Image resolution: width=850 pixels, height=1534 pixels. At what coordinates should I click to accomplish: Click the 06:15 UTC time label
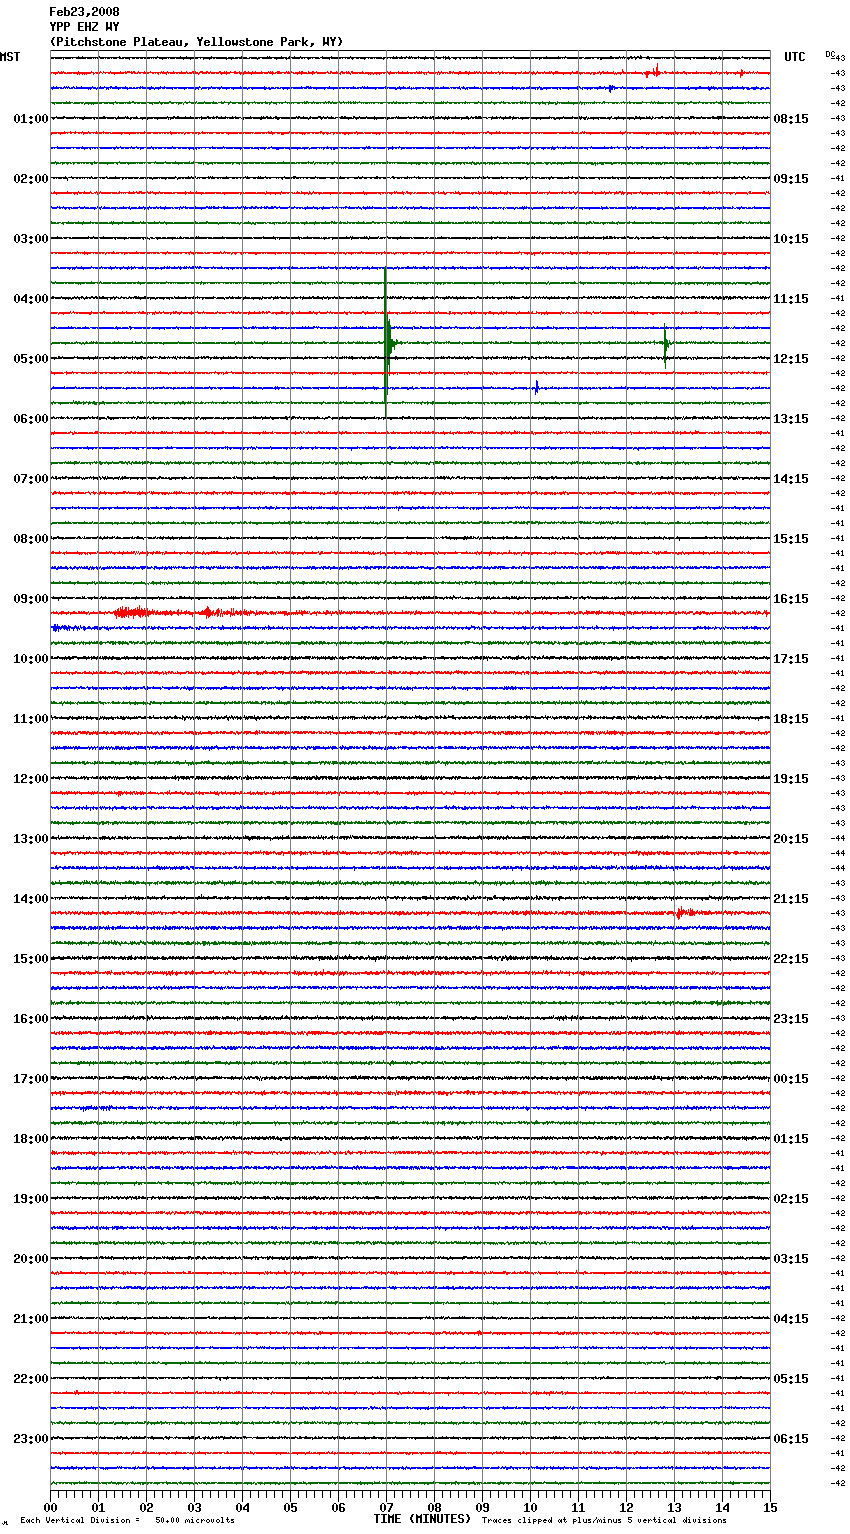791,1439
